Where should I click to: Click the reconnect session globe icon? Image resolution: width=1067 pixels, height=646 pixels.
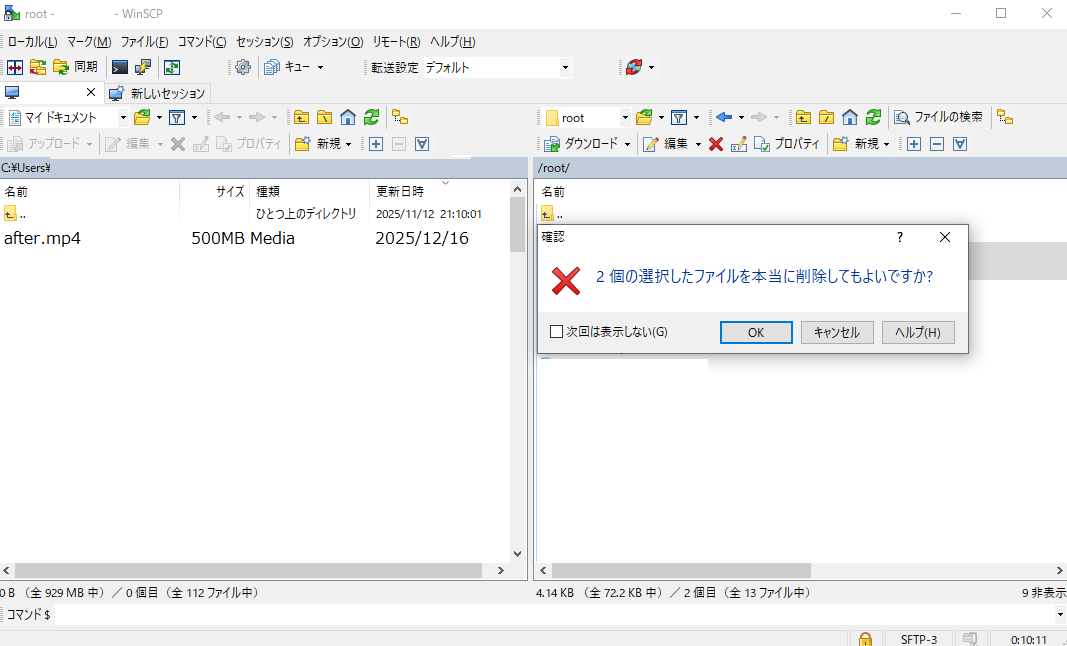point(634,67)
